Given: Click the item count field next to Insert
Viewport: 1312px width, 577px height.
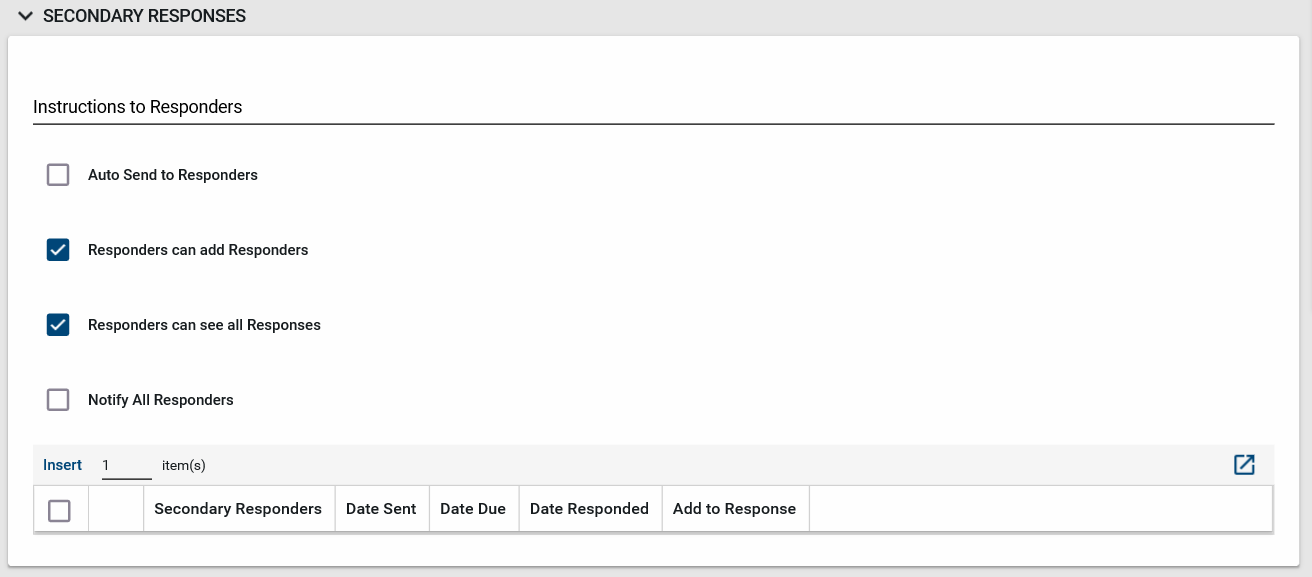Looking at the screenshot, I should 125,464.
